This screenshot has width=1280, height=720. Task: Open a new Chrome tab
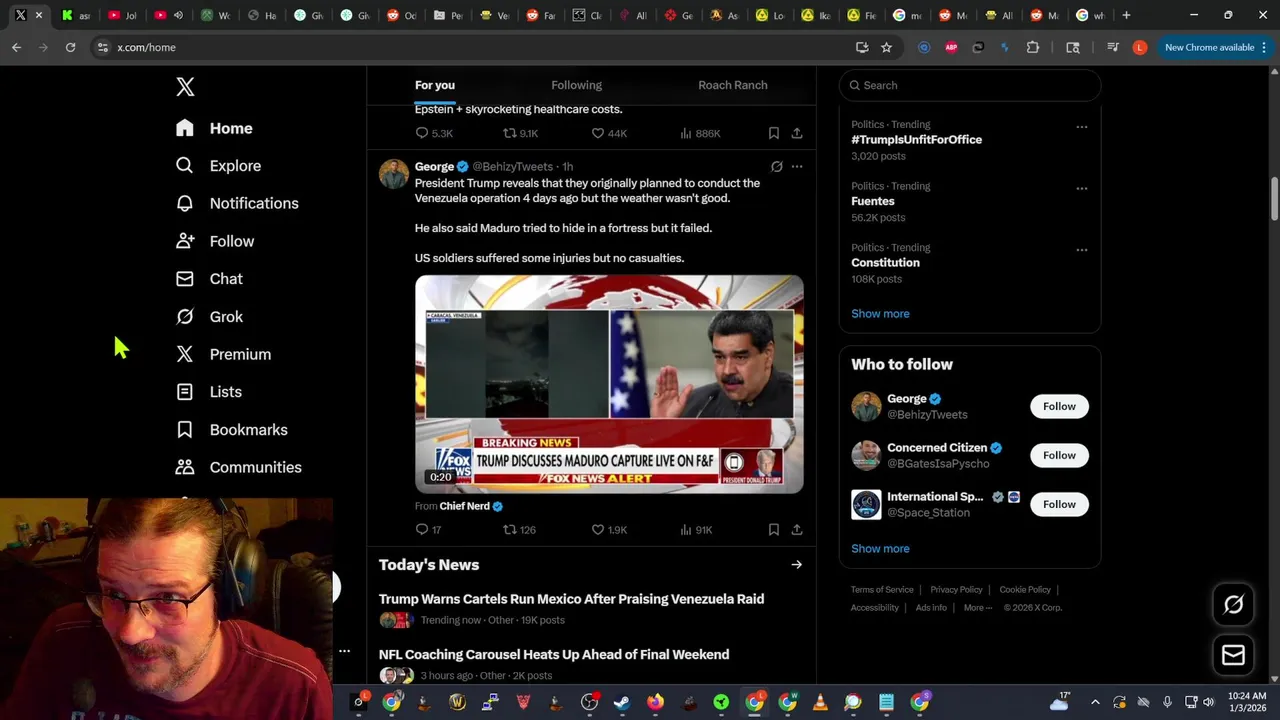pyautogui.click(x=1126, y=15)
